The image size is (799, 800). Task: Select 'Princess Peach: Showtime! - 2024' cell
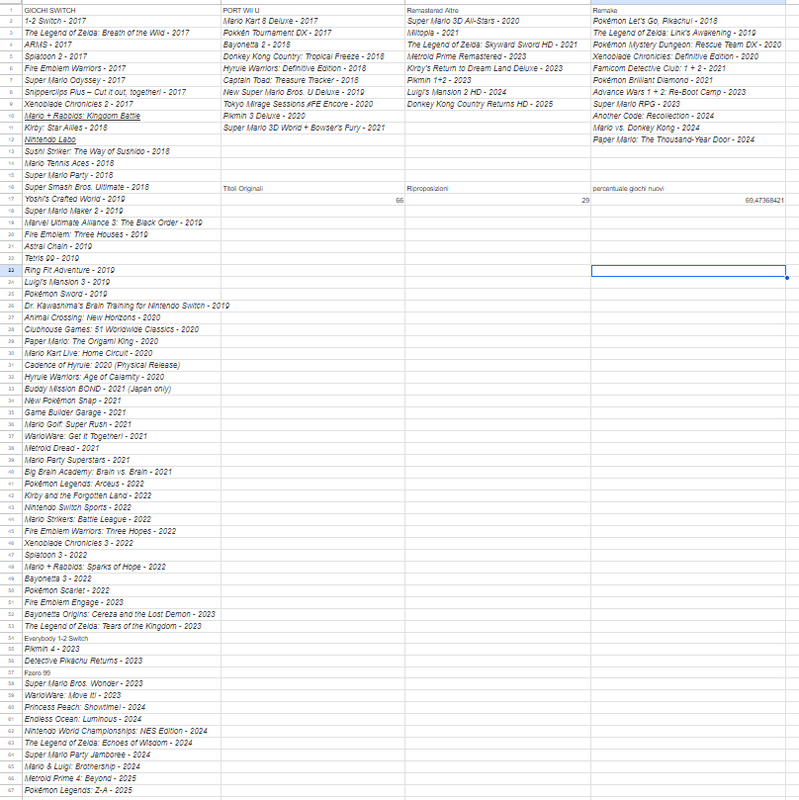click(121, 707)
